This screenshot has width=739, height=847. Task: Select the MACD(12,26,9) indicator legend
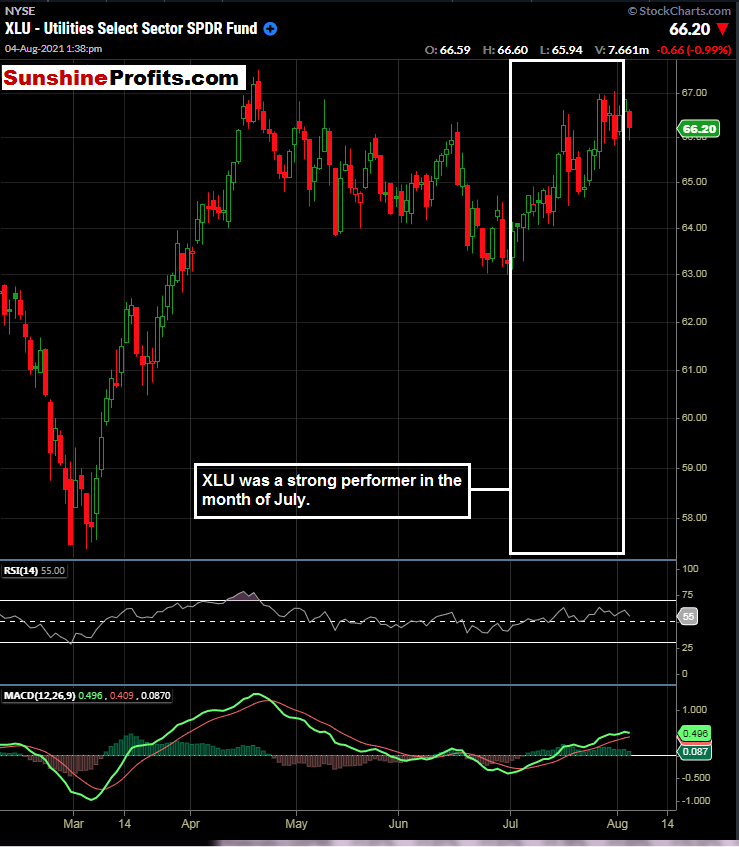click(x=88, y=696)
